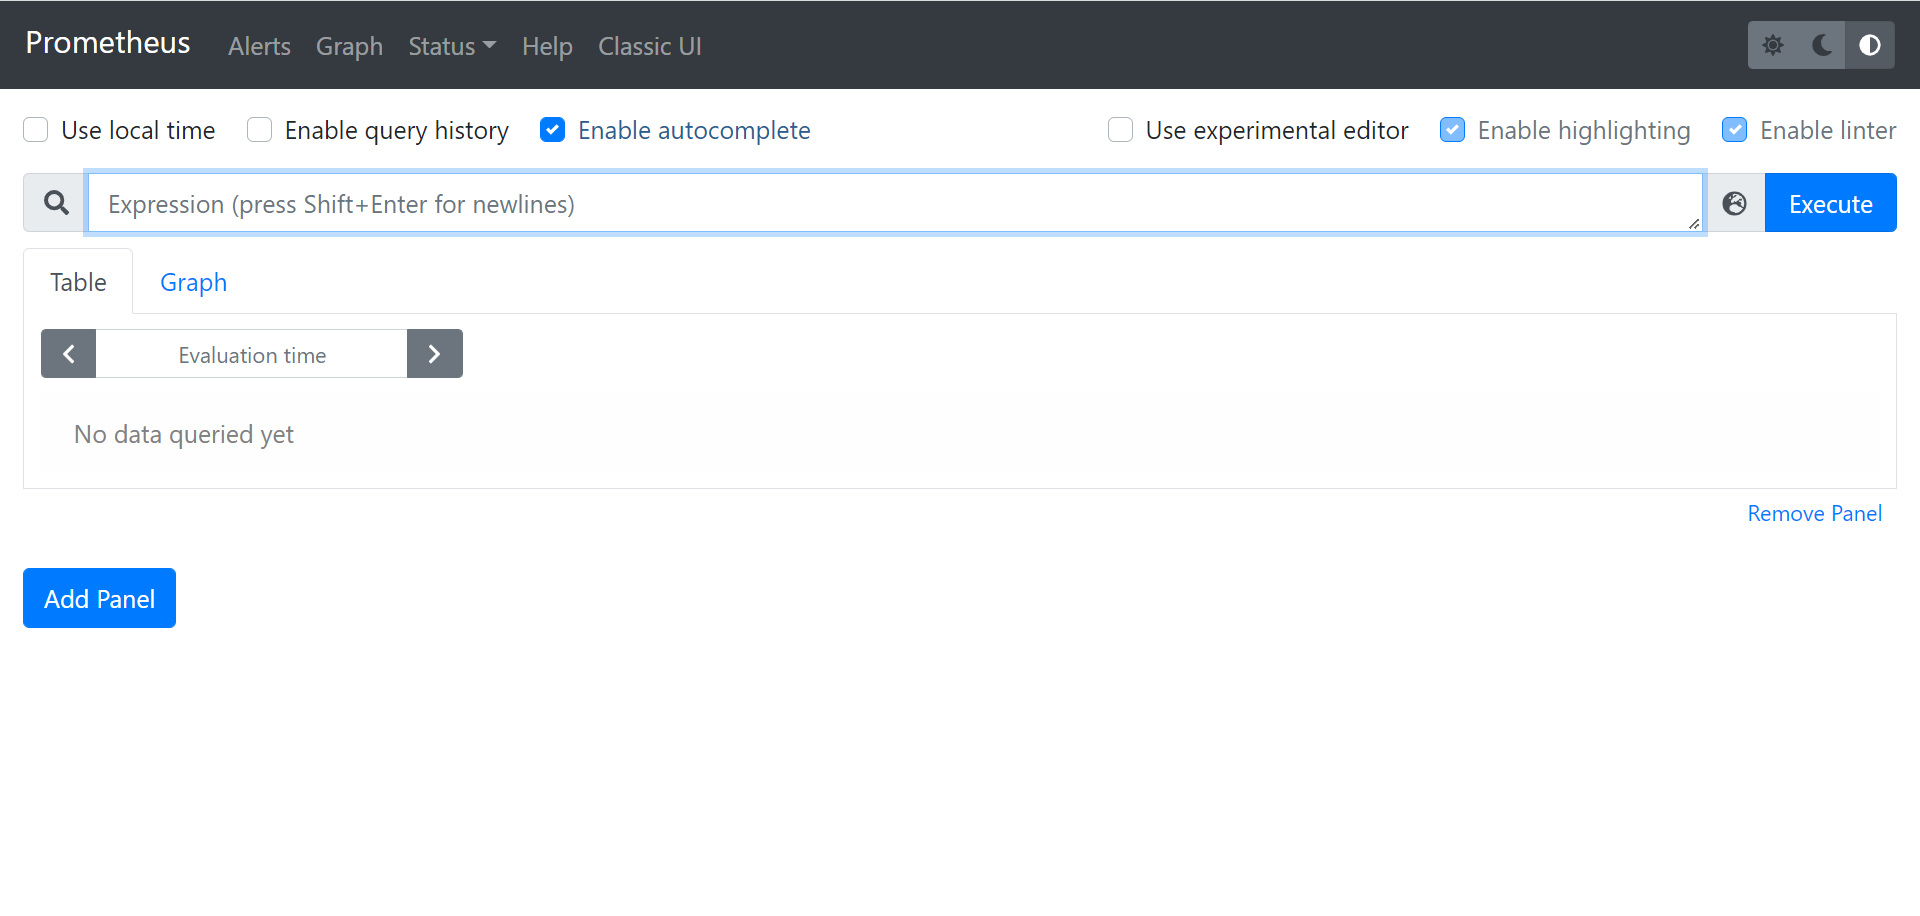Image resolution: width=1920 pixels, height=916 pixels.
Task: Select the Graph panel tab
Action: coord(194,282)
